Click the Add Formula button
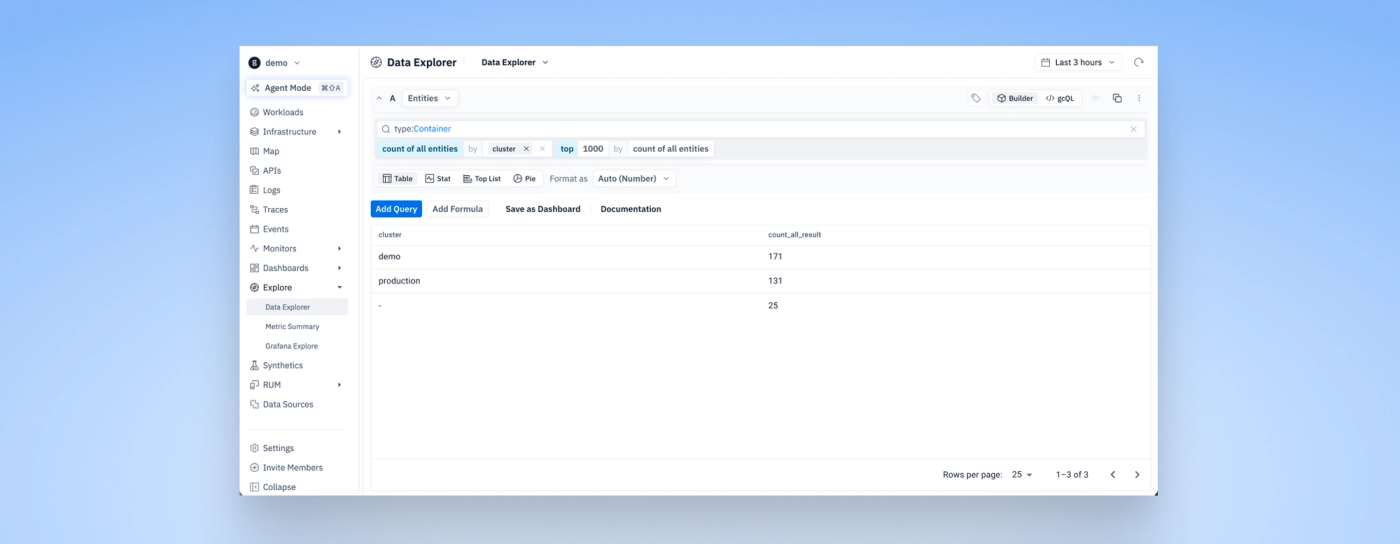 tap(457, 209)
